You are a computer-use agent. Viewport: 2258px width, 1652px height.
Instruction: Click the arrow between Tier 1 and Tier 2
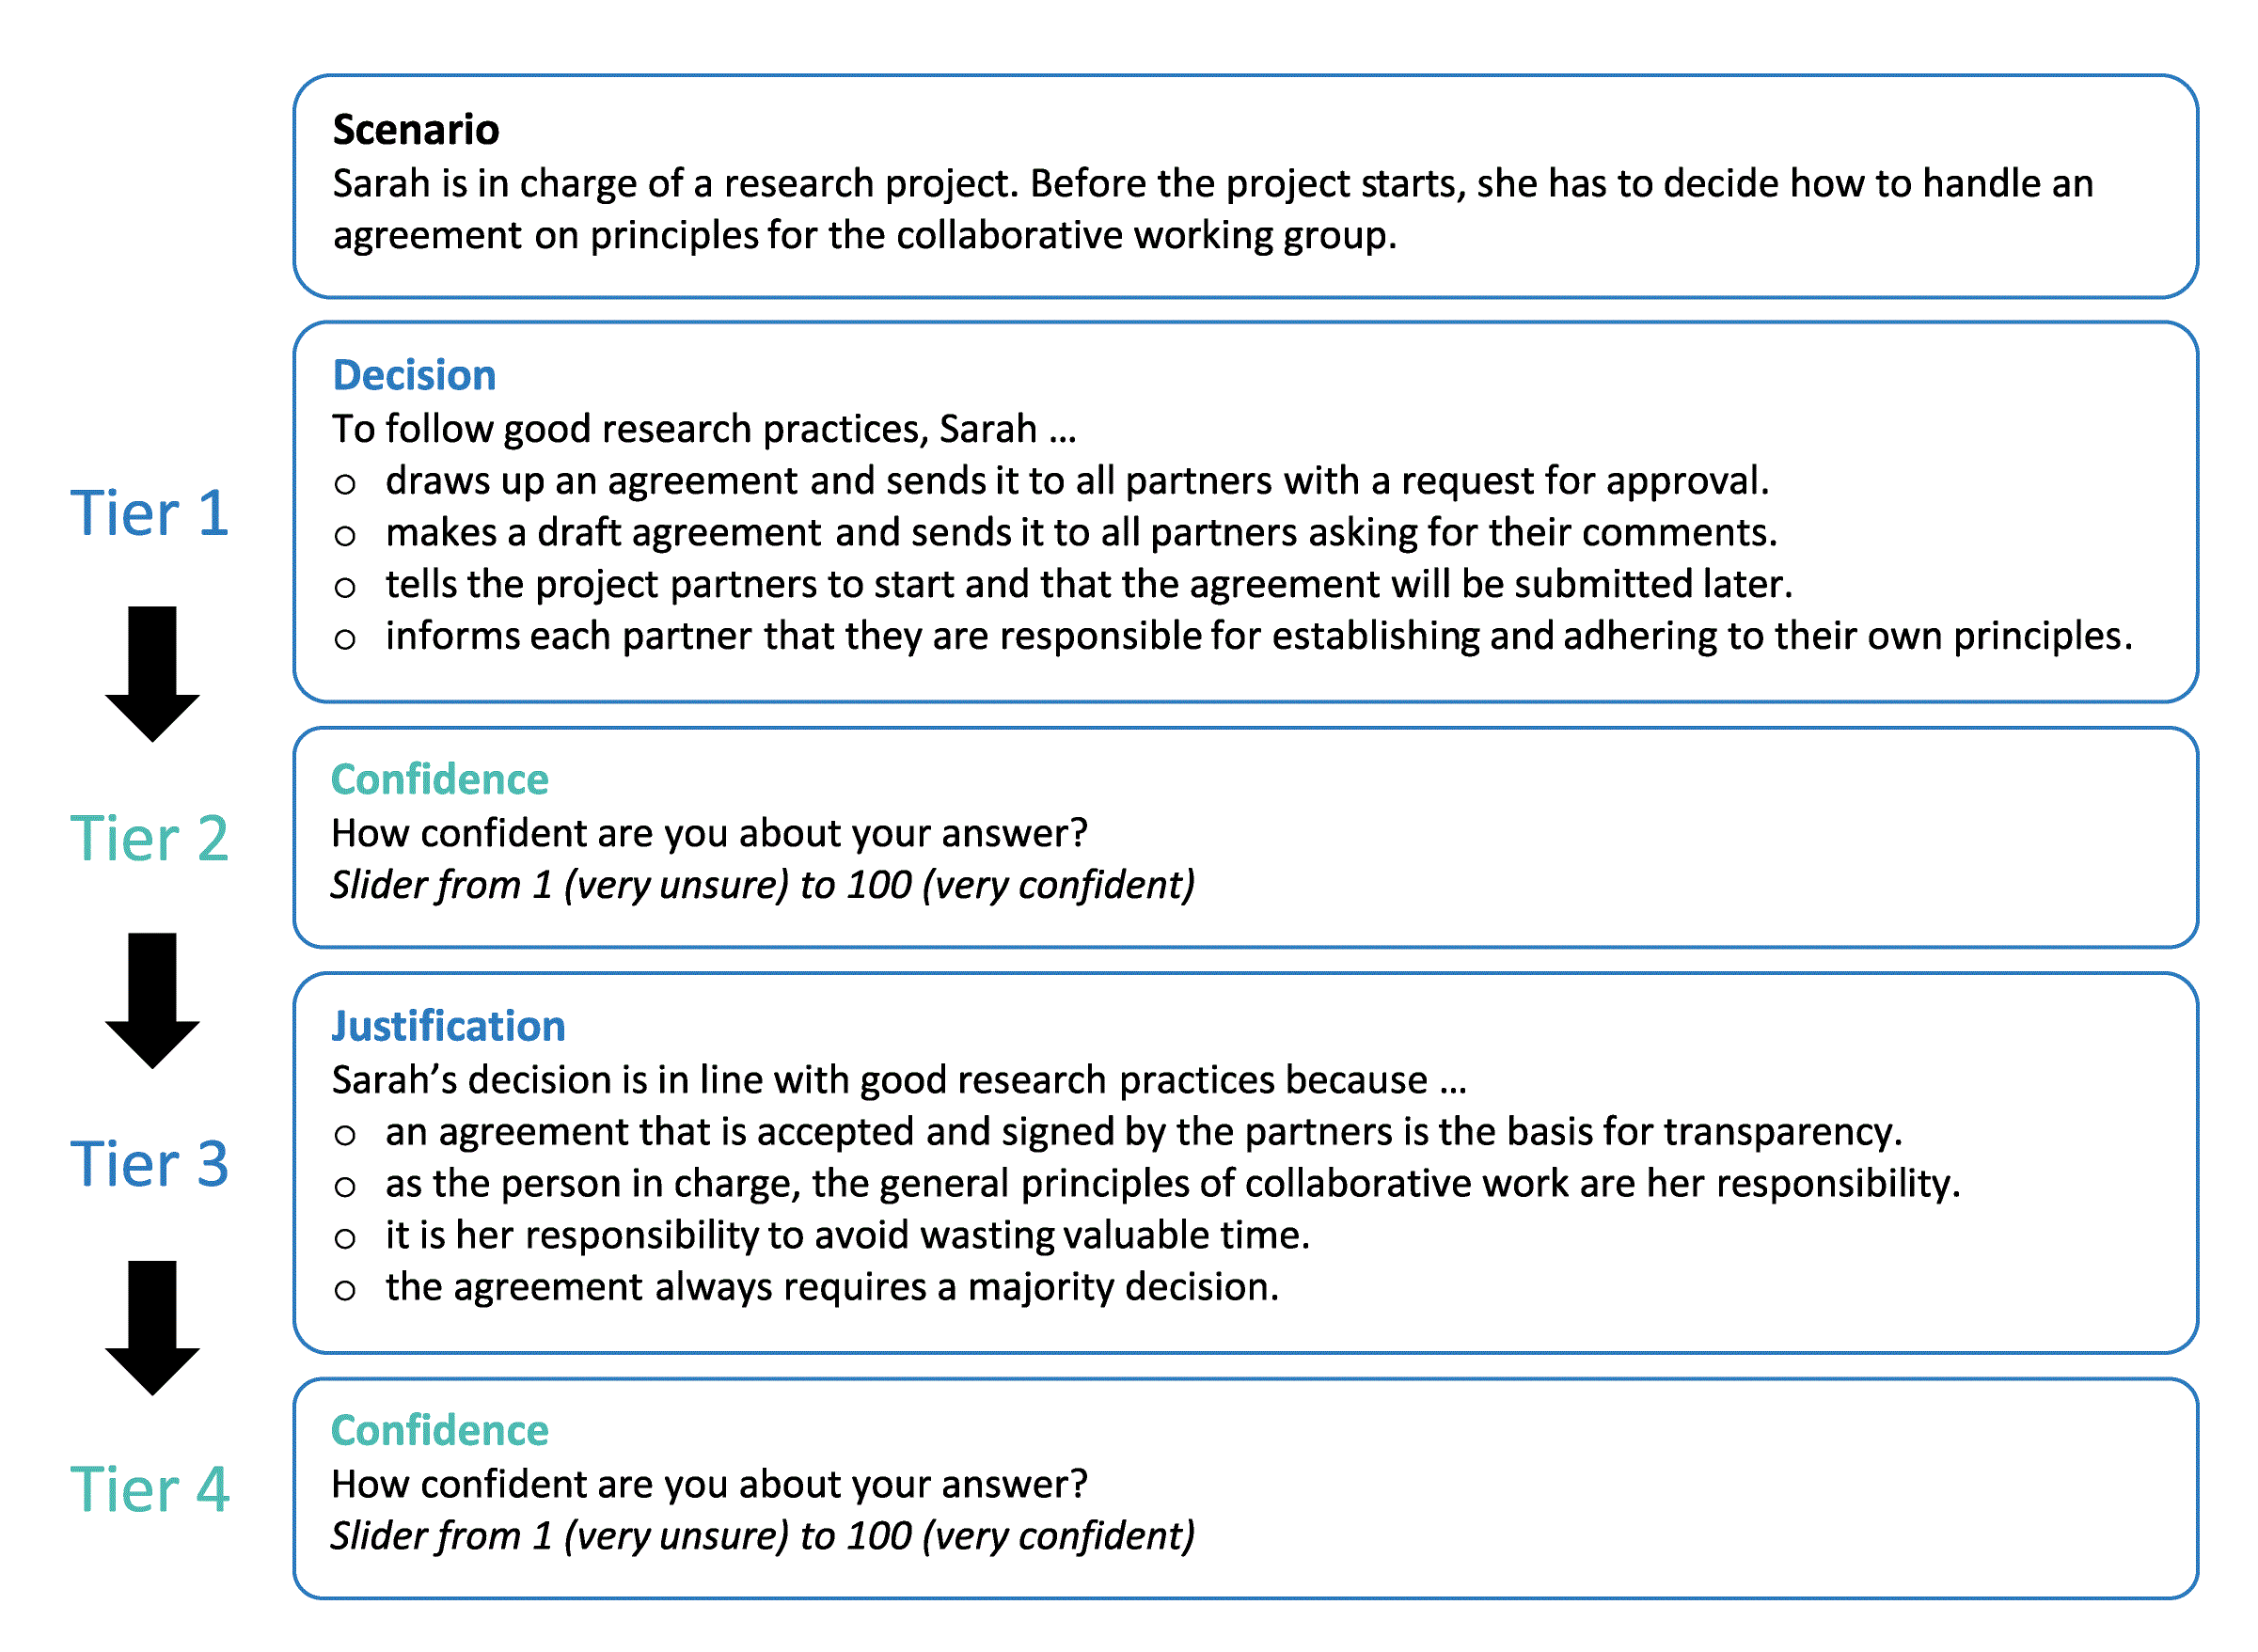152,674
